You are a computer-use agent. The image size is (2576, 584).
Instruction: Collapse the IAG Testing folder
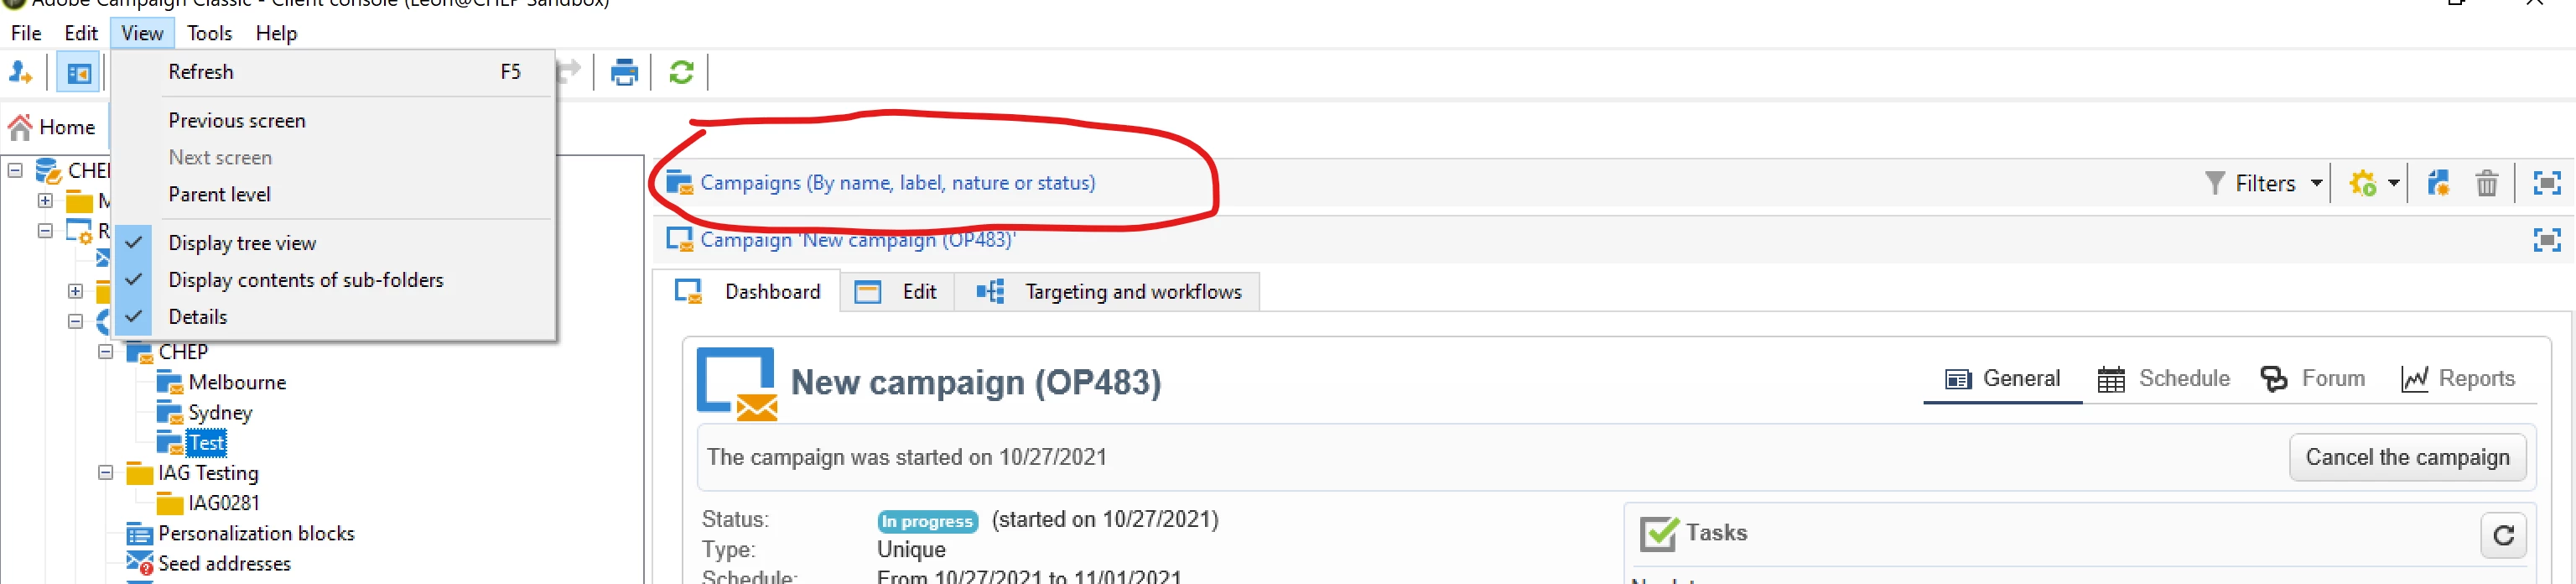105,473
